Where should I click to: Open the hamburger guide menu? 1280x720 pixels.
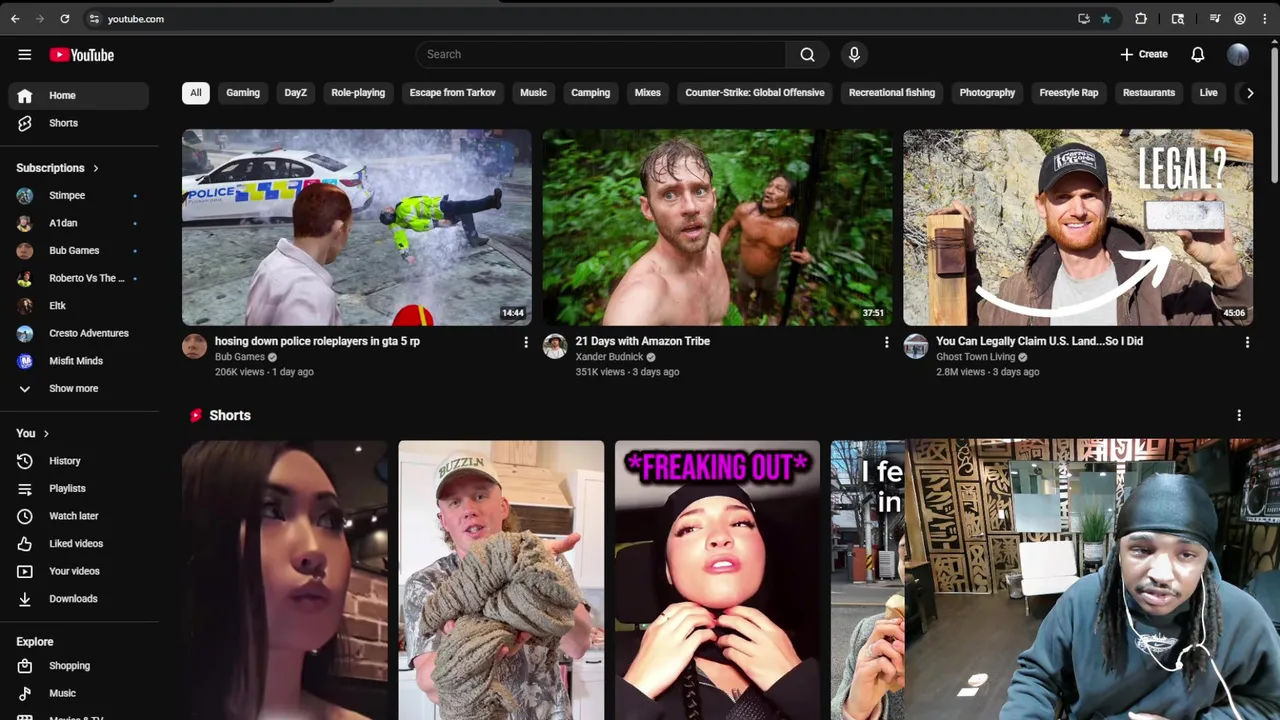(25, 55)
